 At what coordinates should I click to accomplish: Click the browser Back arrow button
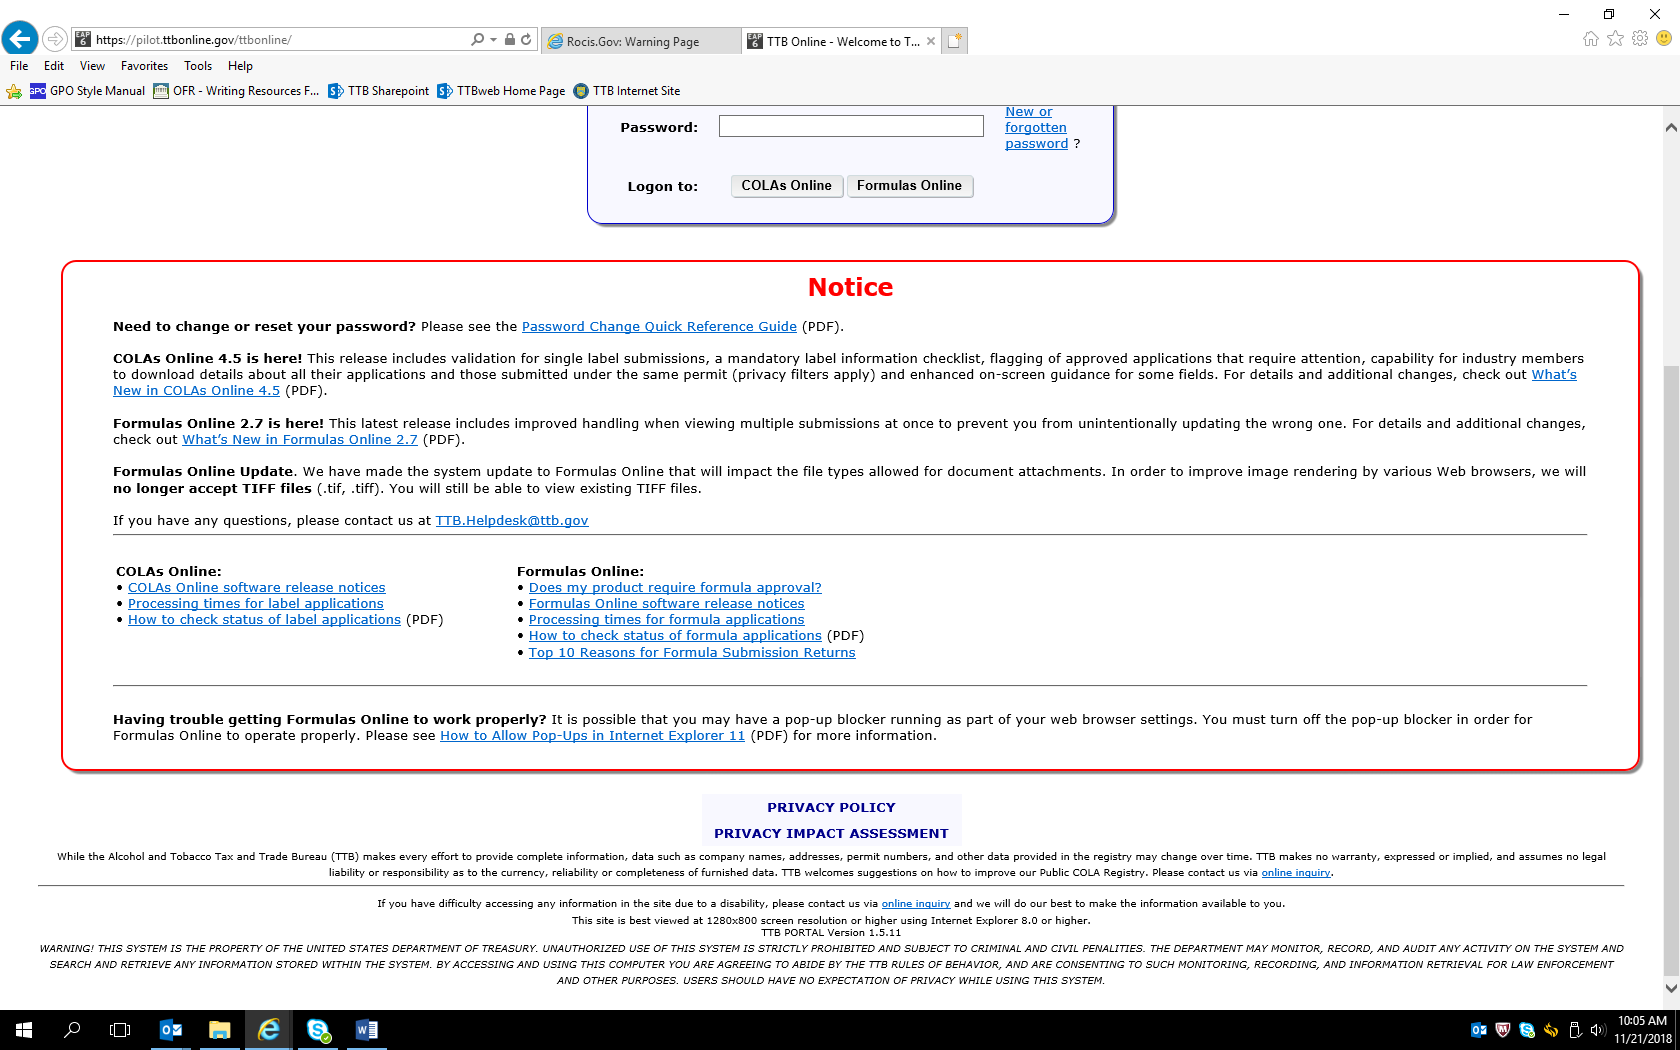[x=19, y=39]
